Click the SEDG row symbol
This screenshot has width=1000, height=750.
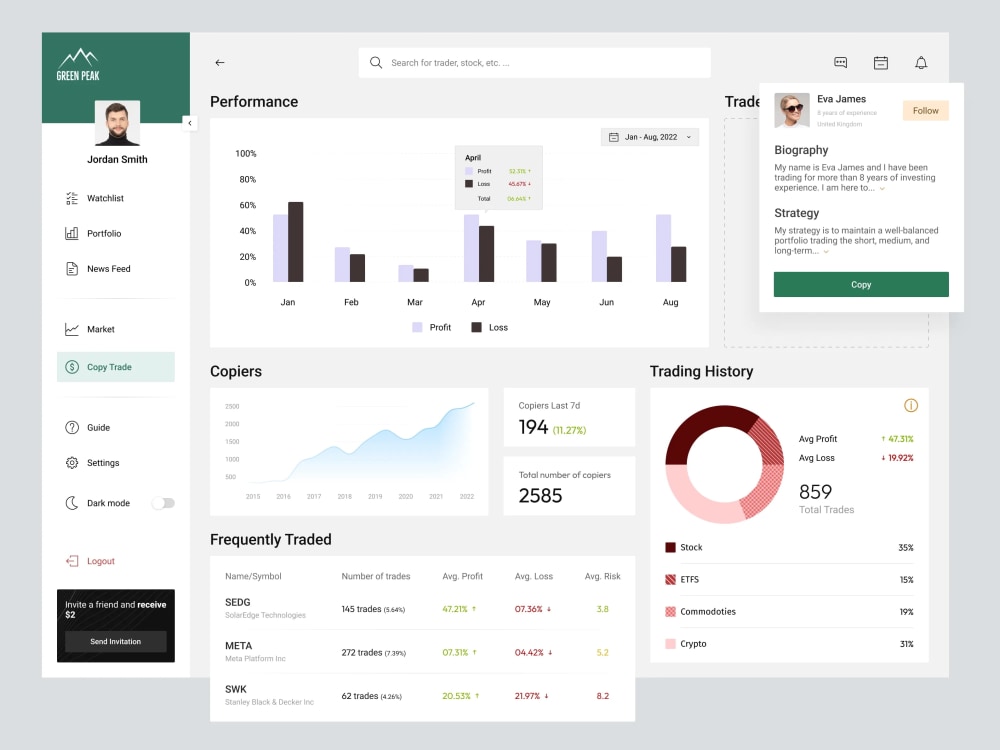pyautogui.click(x=237, y=602)
